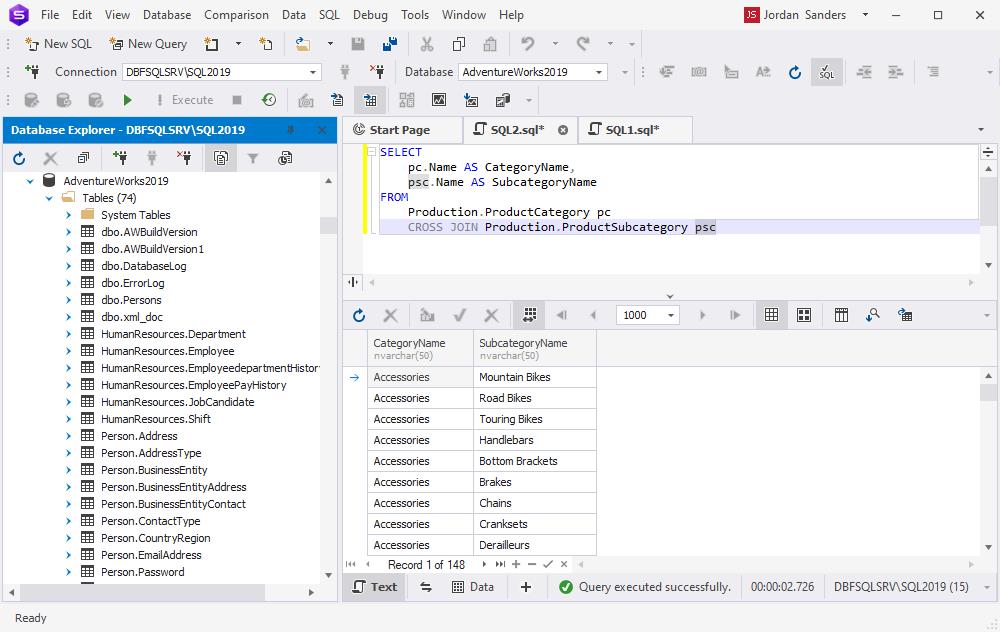1000x632 pixels.
Task: Open the Comparison menu
Action: coord(236,15)
